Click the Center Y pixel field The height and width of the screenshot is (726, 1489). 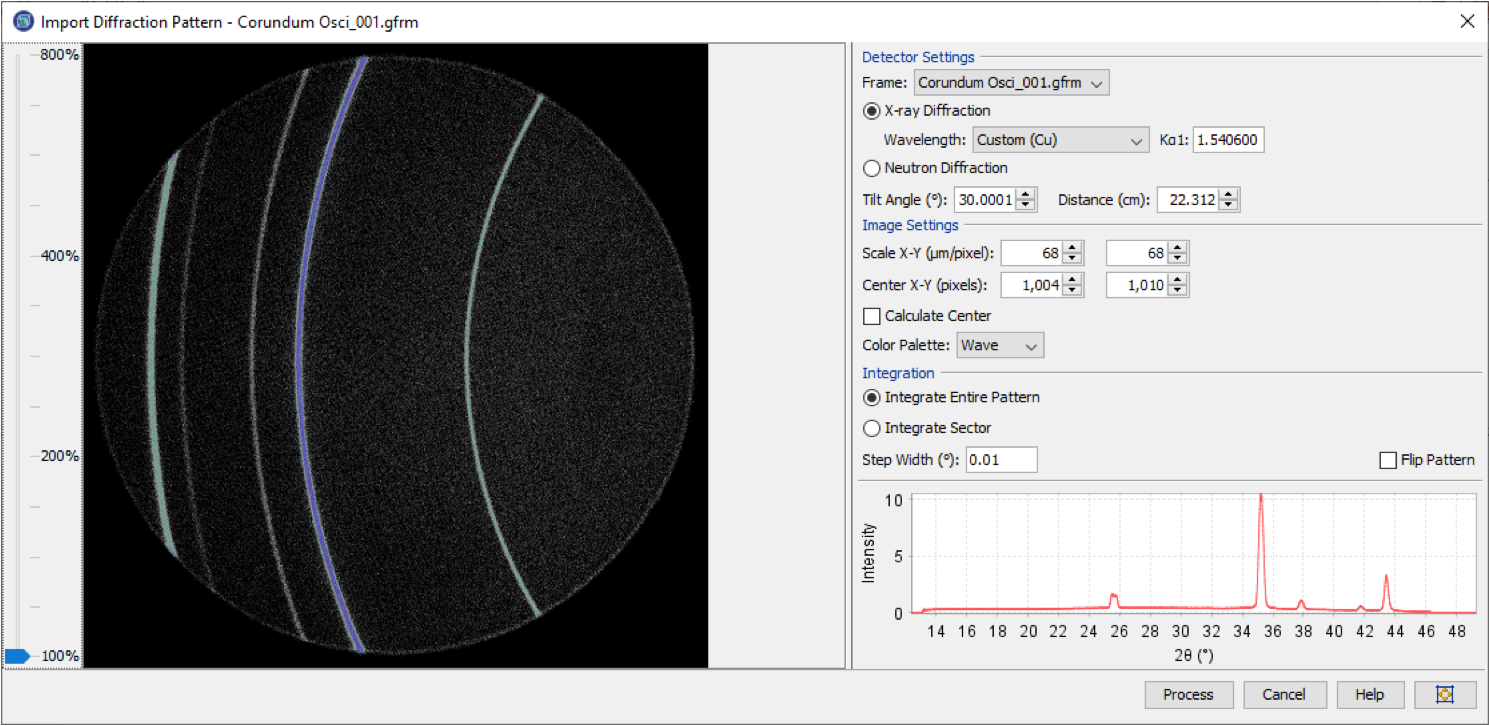point(1137,286)
